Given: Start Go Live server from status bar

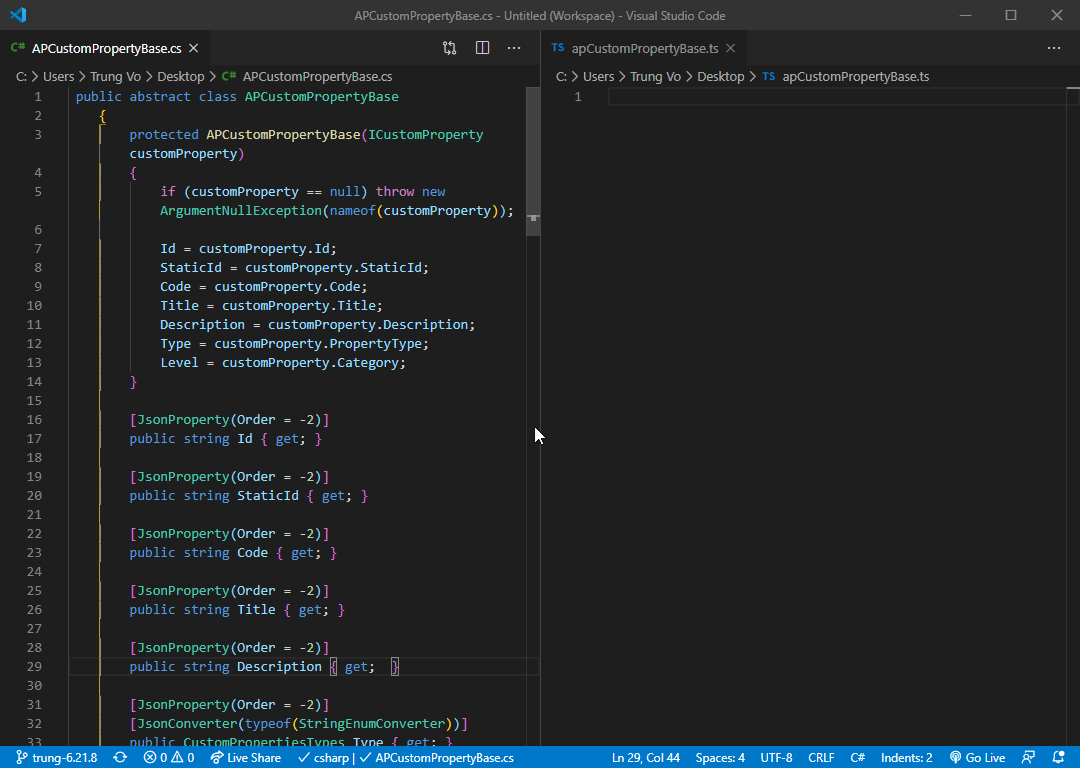Looking at the screenshot, I should (977, 758).
